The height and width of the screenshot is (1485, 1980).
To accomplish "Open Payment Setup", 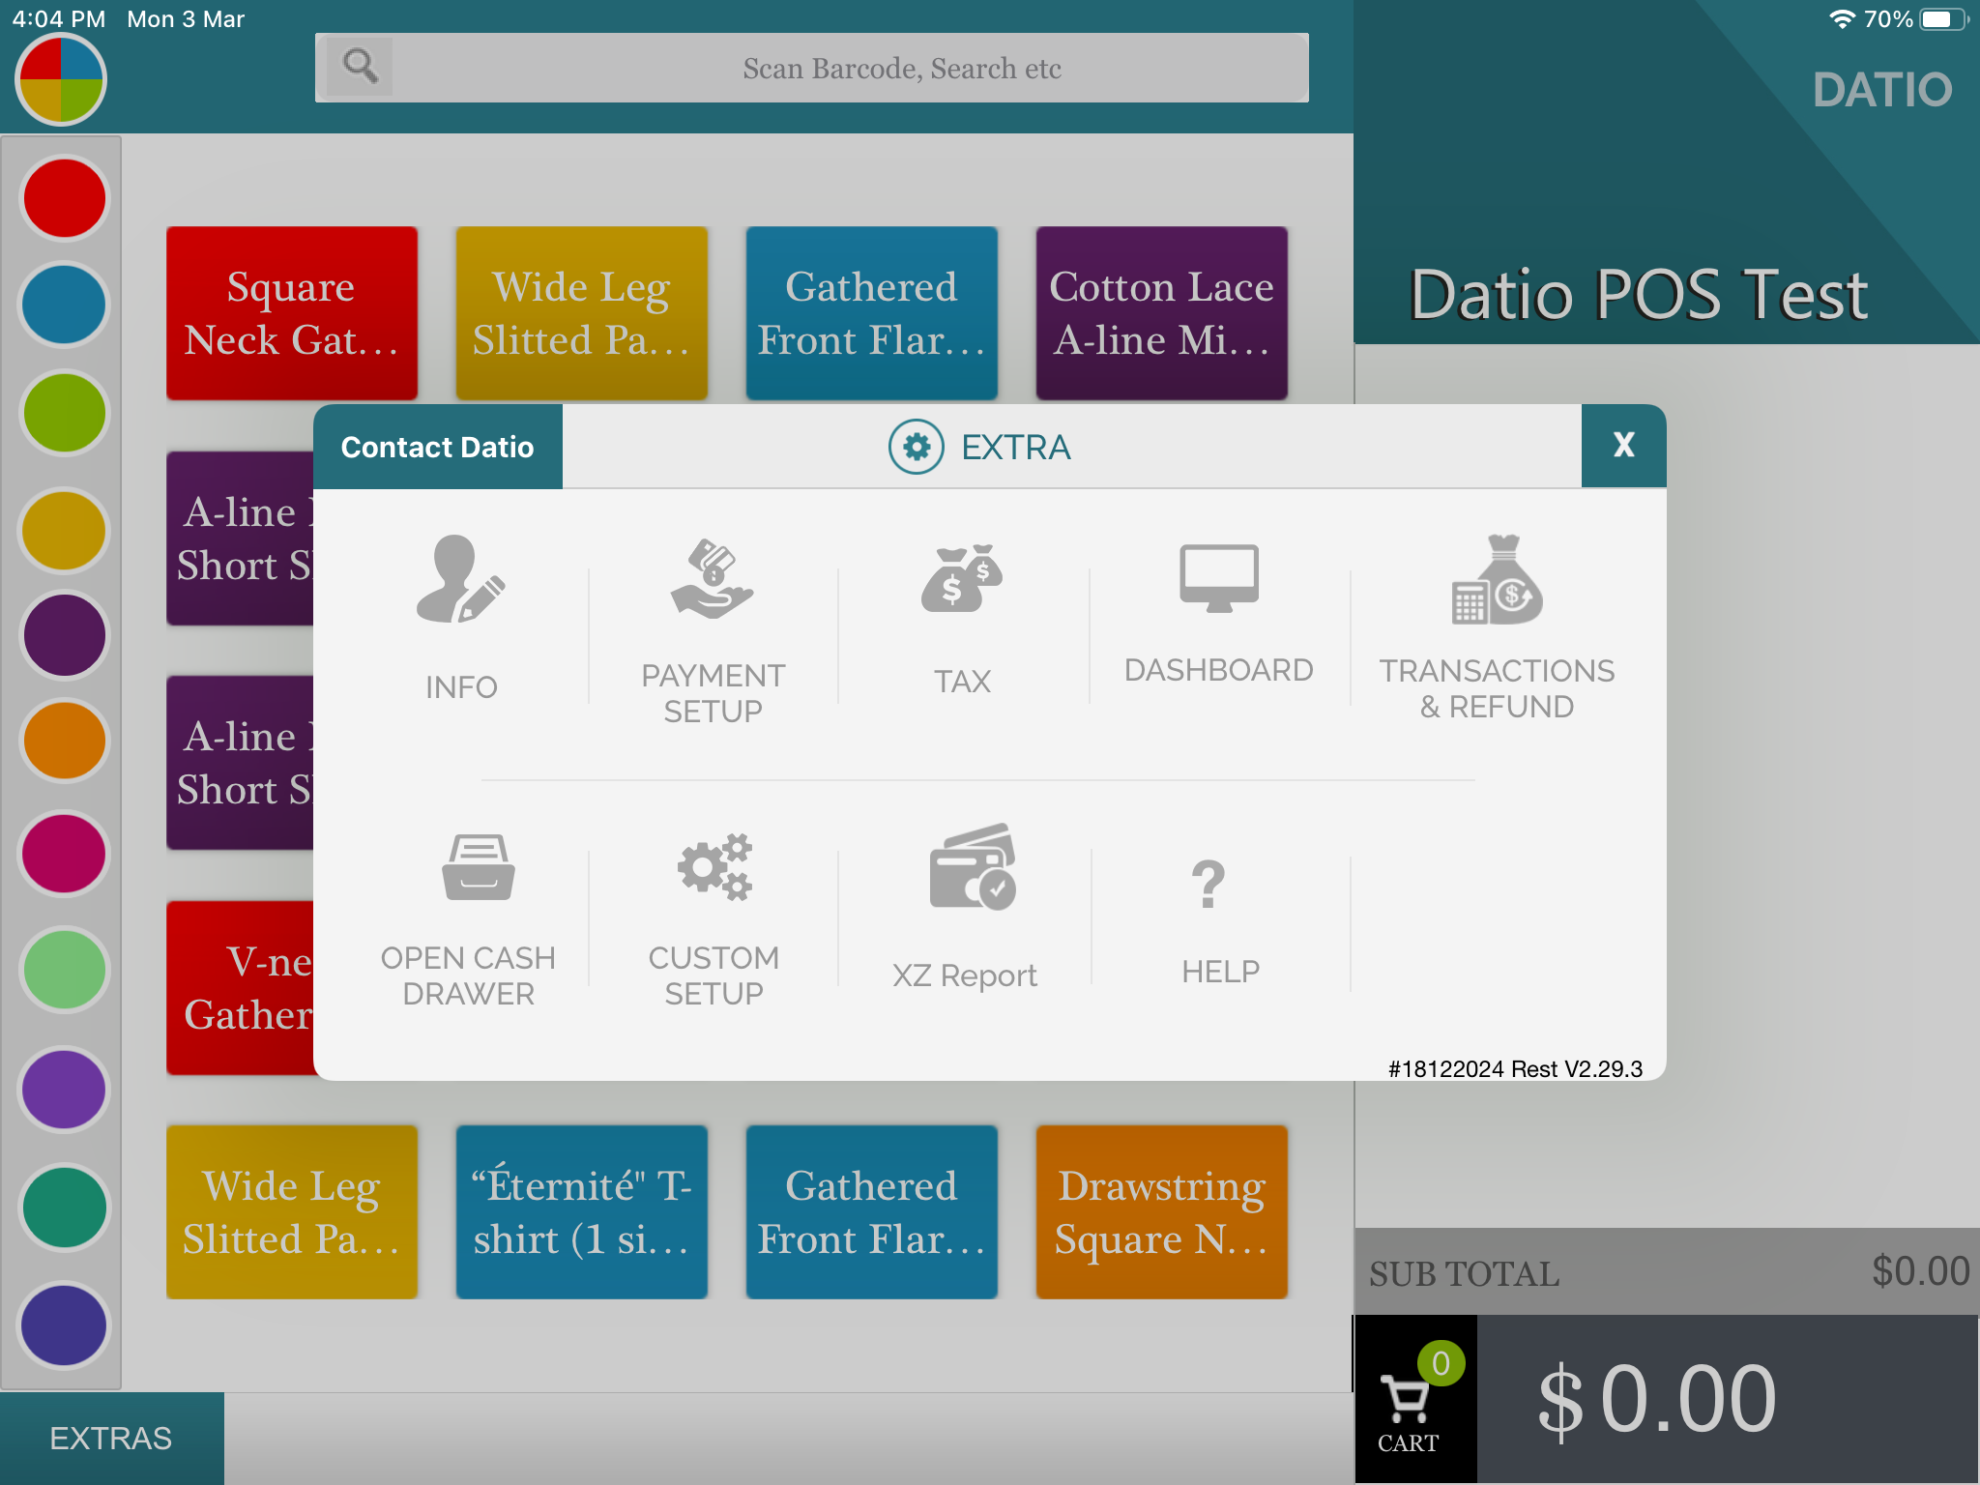I will coord(711,630).
